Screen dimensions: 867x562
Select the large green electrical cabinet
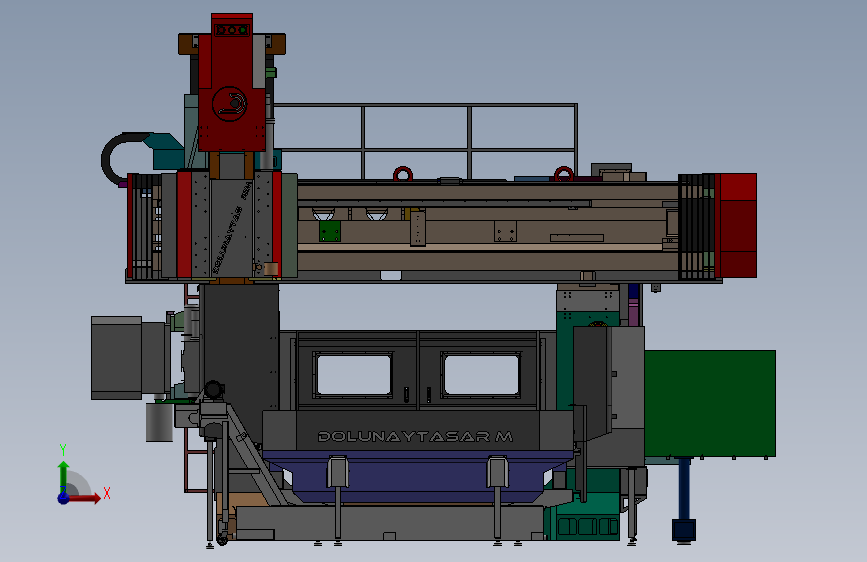[x=710, y=403]
